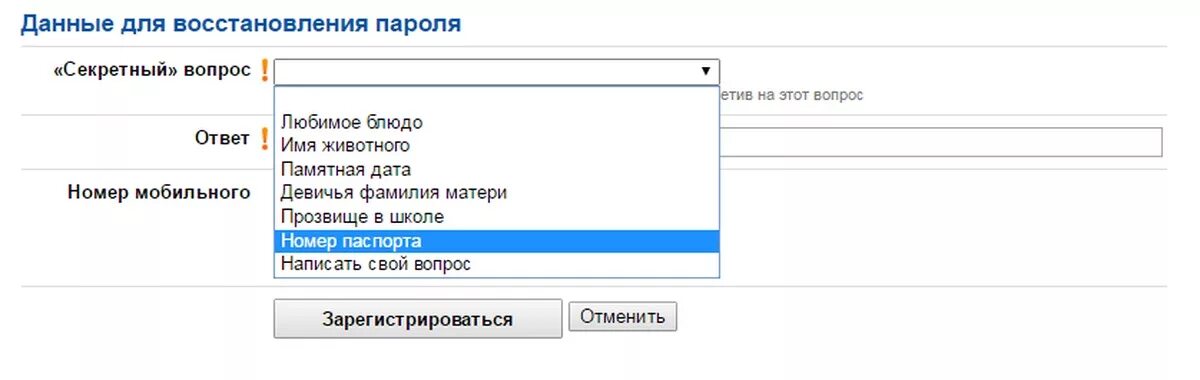Click the Зарегистрироваться button

pyautogui.click(x=418, y=319)
